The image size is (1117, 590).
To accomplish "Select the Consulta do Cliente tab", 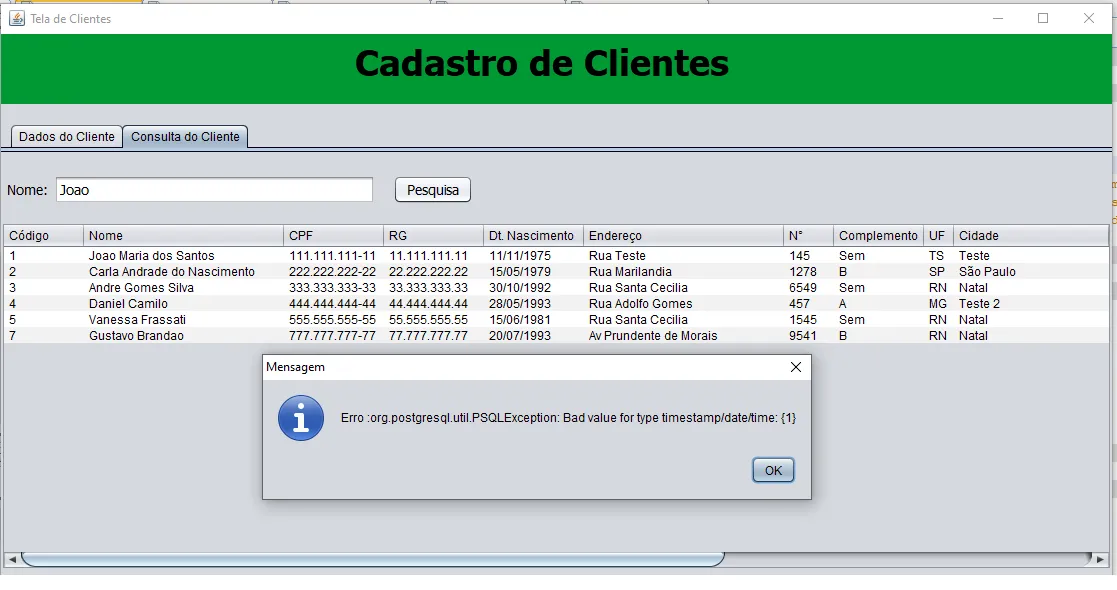I will tap(185, 137).
